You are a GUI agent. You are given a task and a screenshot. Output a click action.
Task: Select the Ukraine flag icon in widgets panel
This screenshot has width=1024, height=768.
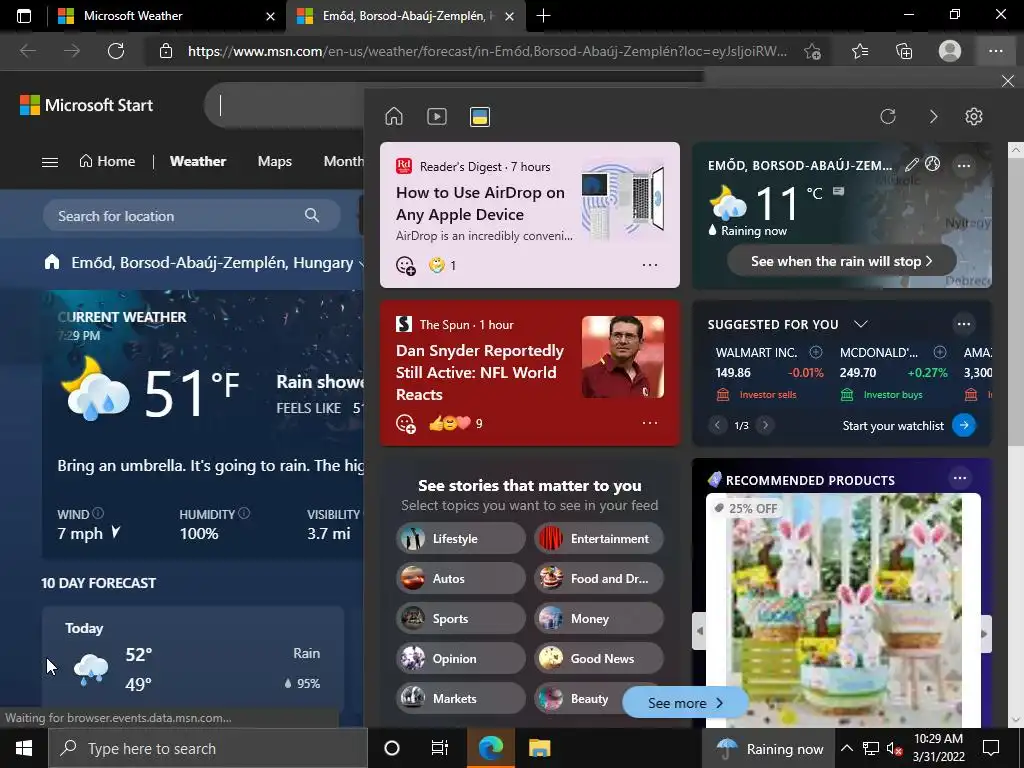tap(480, 117)
